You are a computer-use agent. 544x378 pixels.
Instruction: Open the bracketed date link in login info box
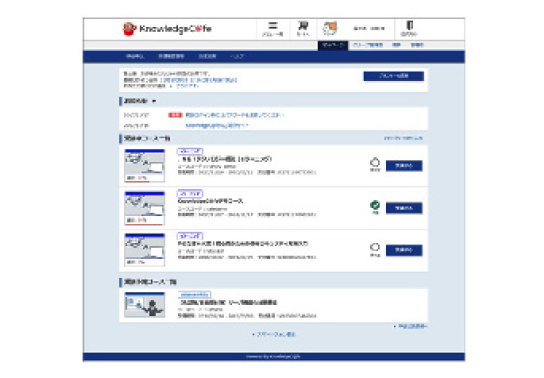pyautogui.click(x=198, y=80)
